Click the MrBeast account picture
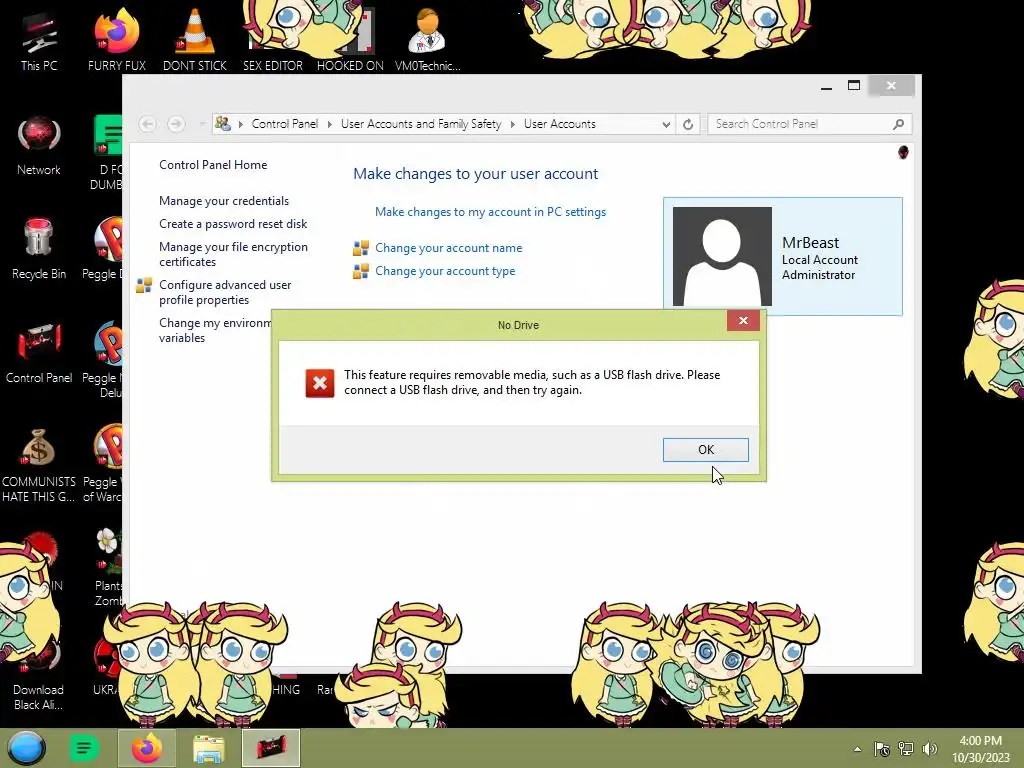Viewport: 1024px width, 768px height. pyautogui.click(x=722, y=256)
